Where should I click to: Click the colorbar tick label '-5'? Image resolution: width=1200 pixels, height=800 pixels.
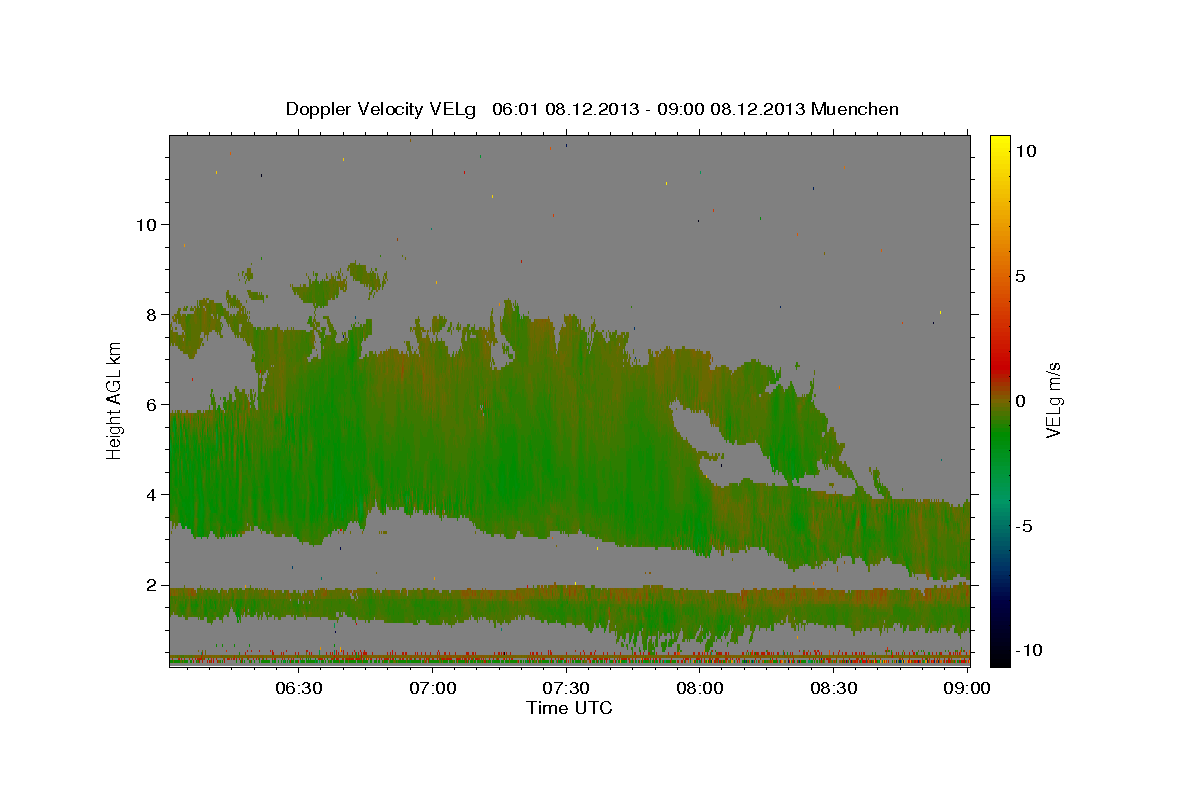click(x=1024, y=526)
